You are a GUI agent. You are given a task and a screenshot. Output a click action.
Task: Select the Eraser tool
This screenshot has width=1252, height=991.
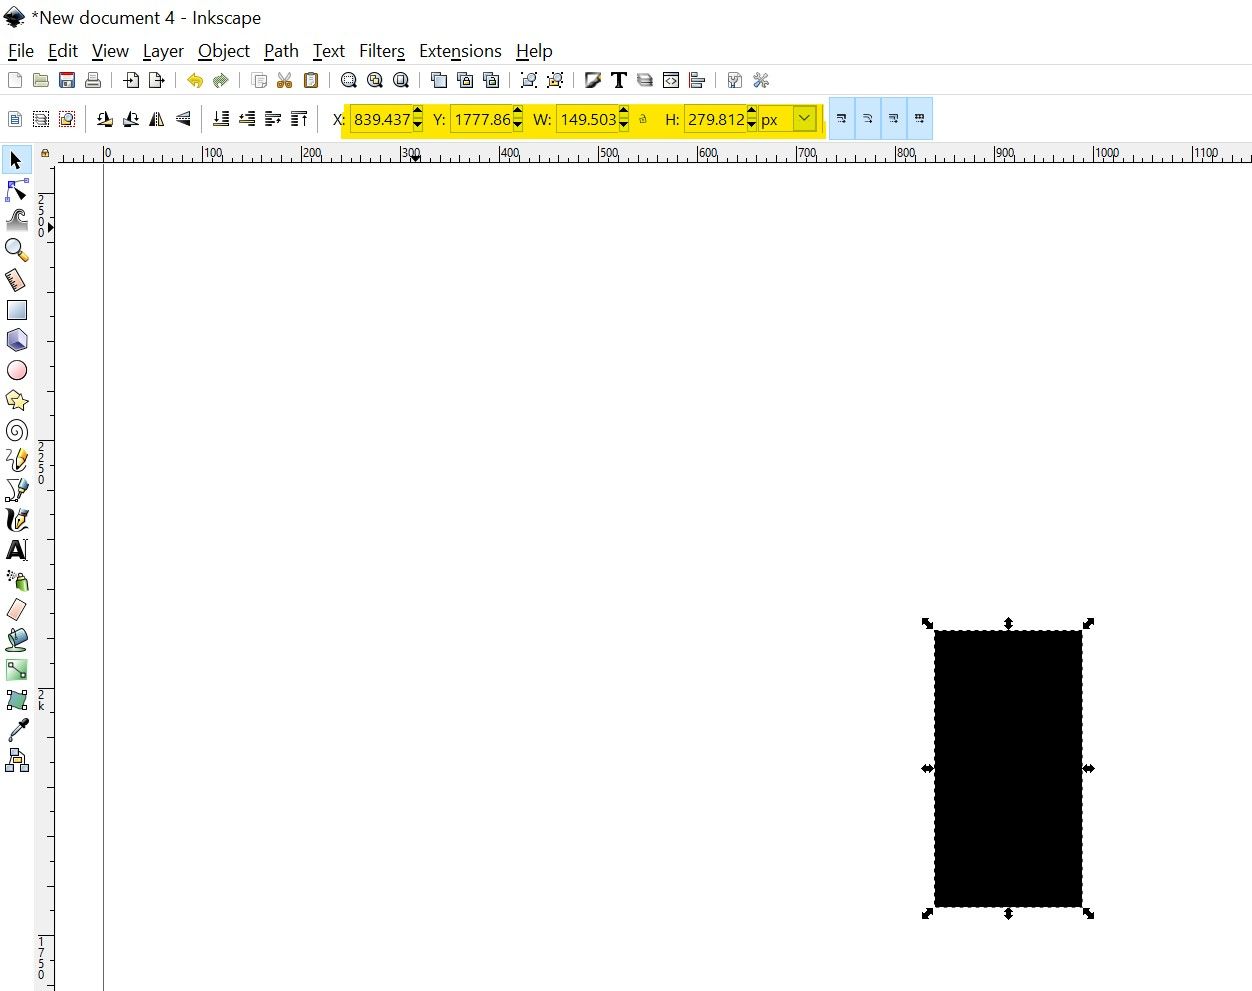(16, 610)
